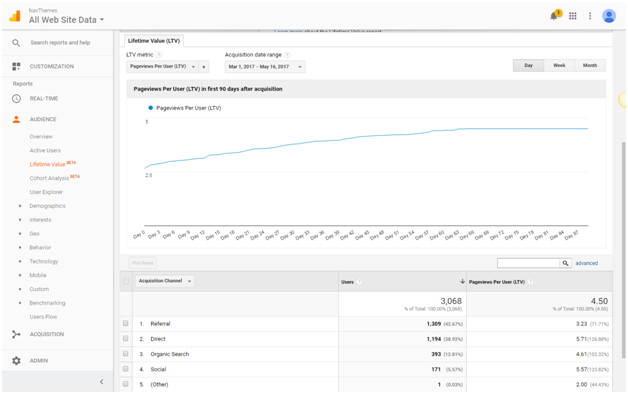Click the Referral channel link
This screenshot has height=394, width=628.
coord(160,324)
